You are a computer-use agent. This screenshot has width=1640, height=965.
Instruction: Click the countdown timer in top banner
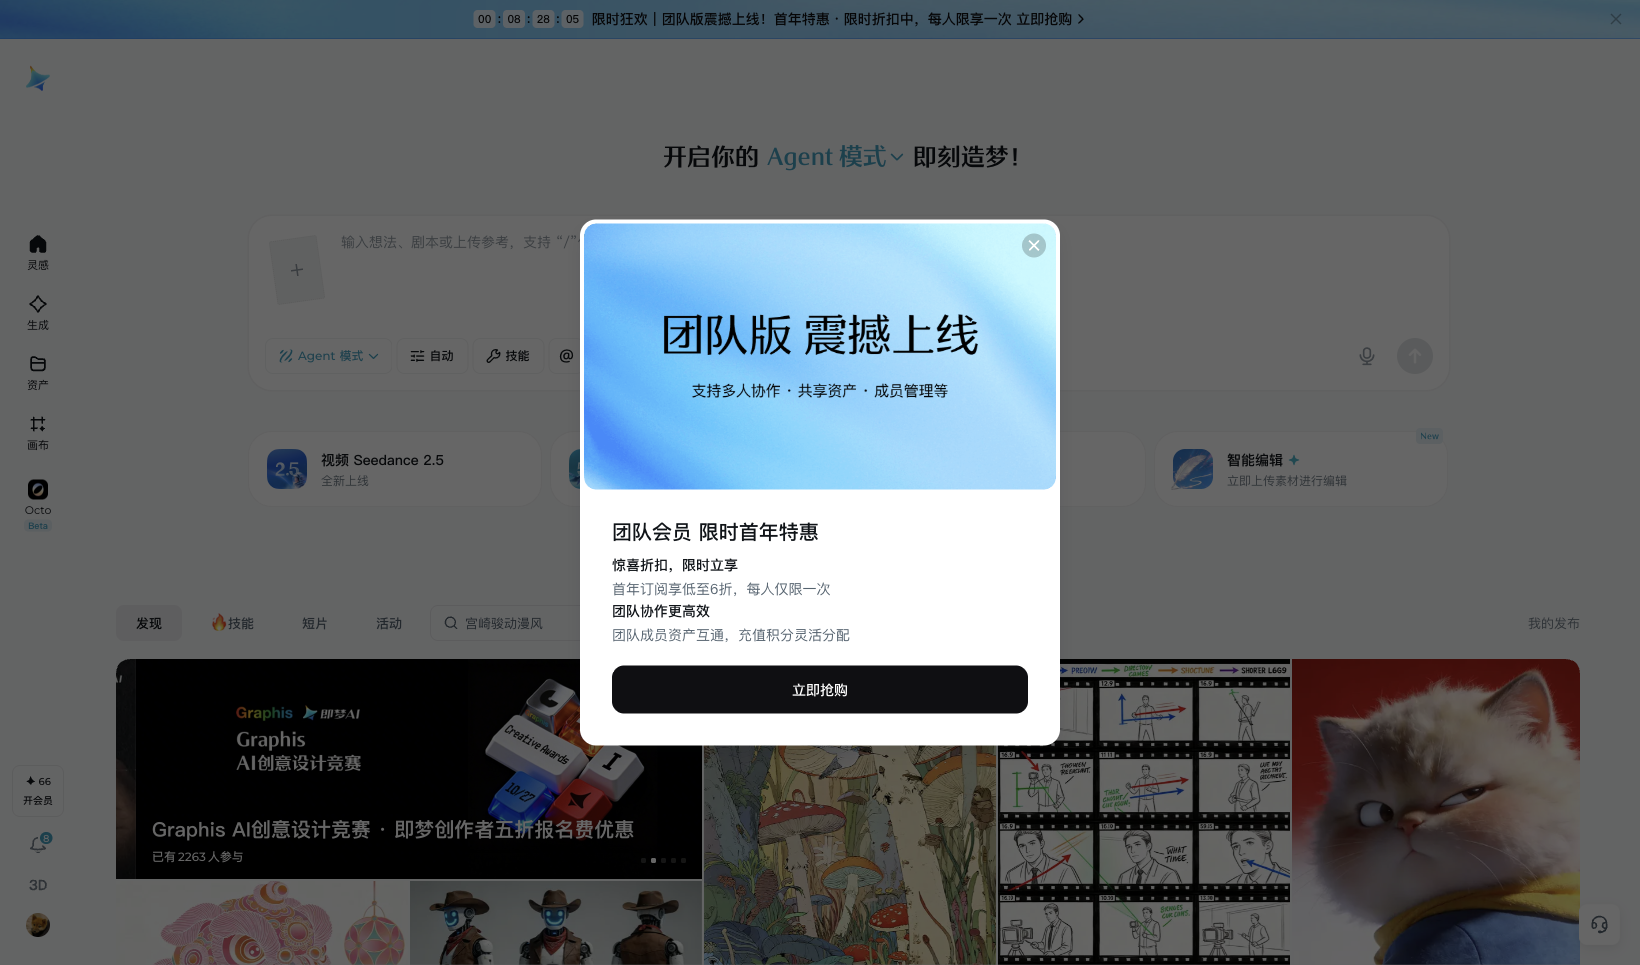click(528, 19)
